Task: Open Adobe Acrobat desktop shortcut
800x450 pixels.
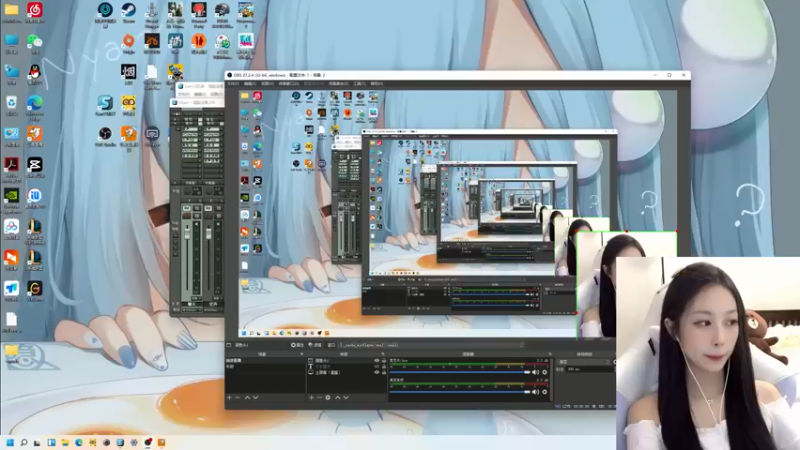Action: click(11, 168)
